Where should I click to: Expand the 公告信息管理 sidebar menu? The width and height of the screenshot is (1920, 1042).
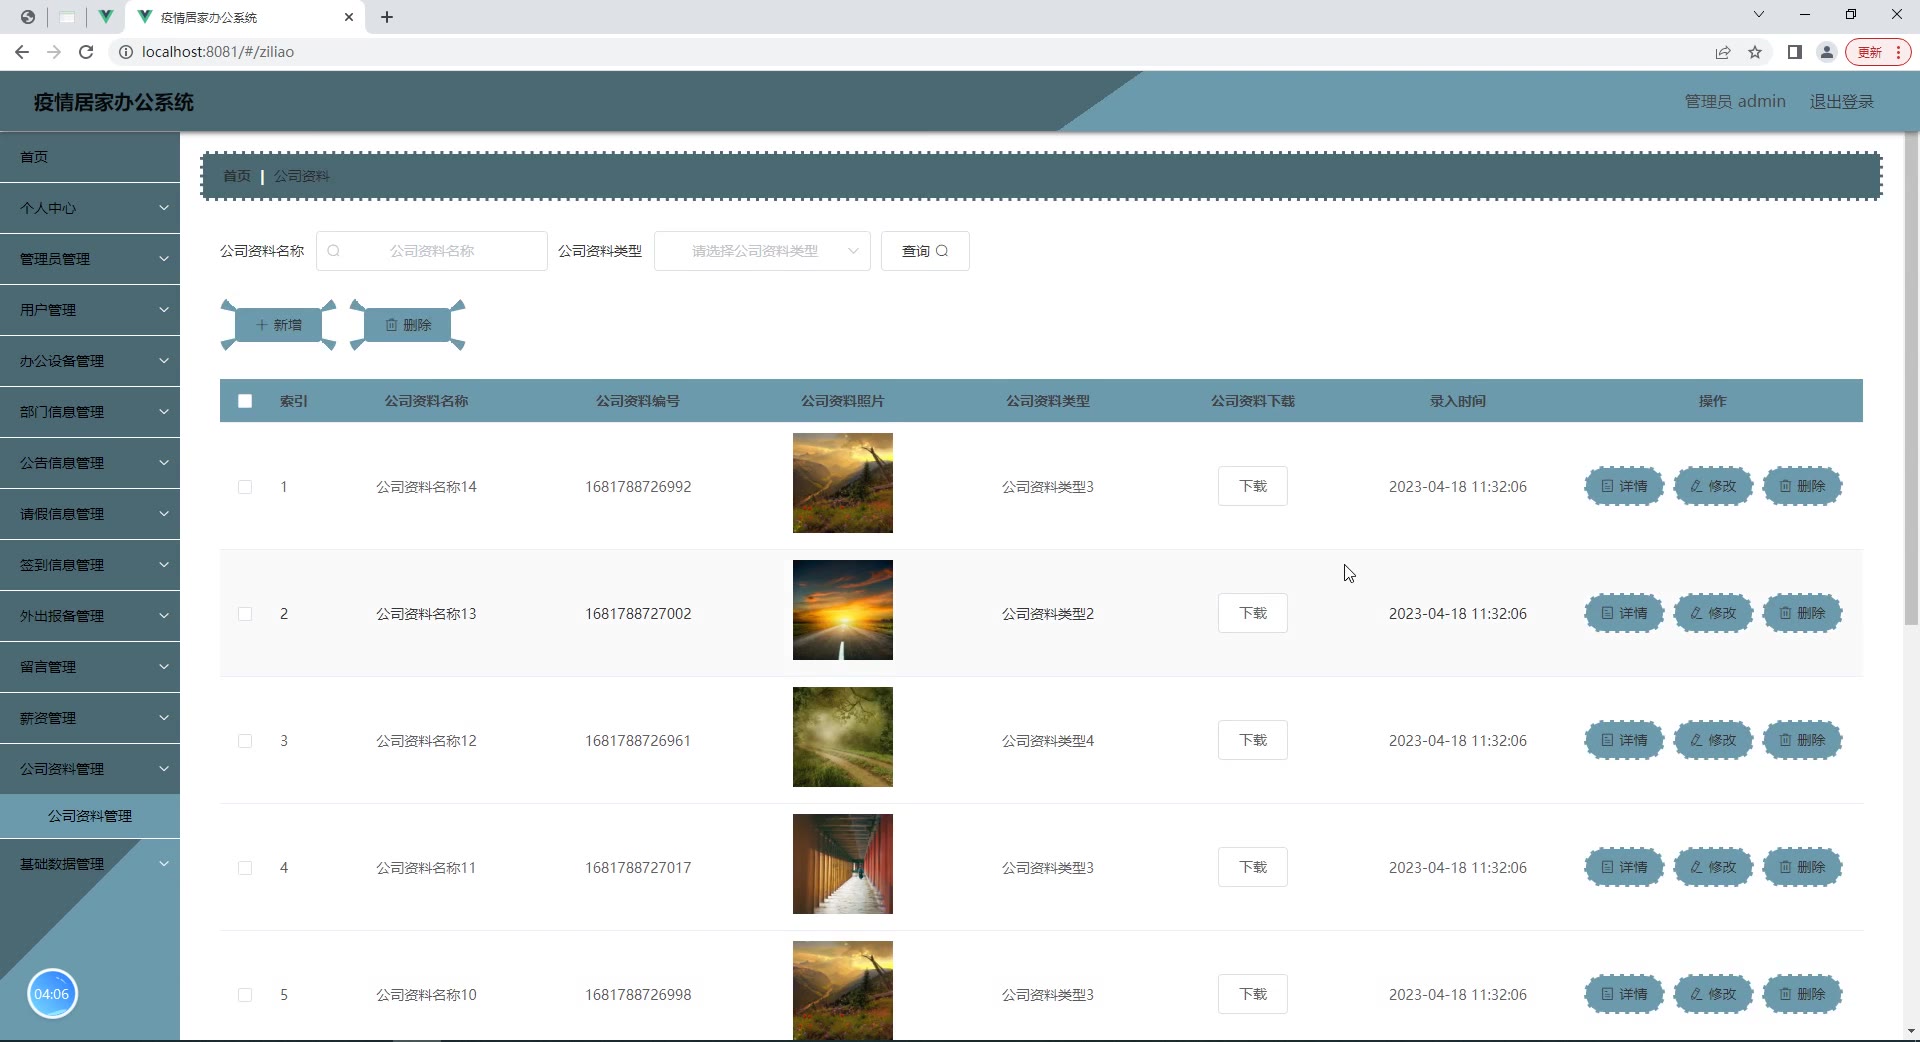(x=90, y=463)
